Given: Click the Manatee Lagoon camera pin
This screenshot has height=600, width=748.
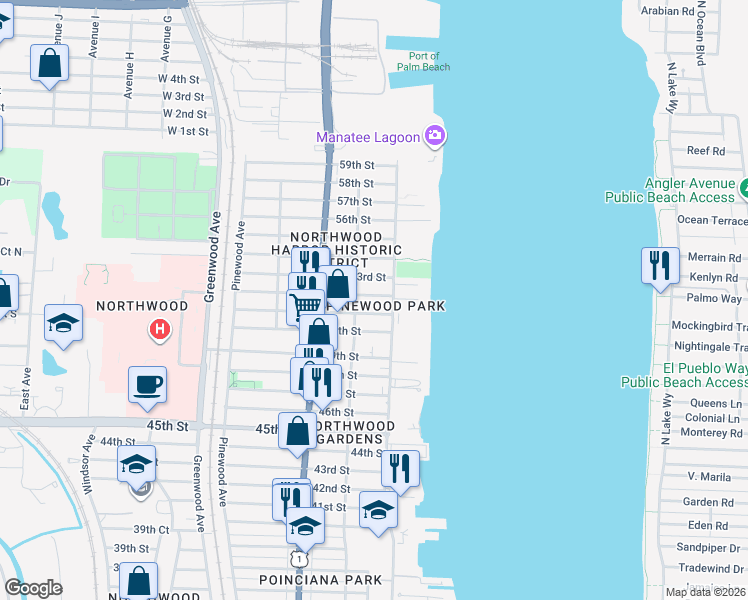Looking at the screenshot, I should tap(435, 136).
